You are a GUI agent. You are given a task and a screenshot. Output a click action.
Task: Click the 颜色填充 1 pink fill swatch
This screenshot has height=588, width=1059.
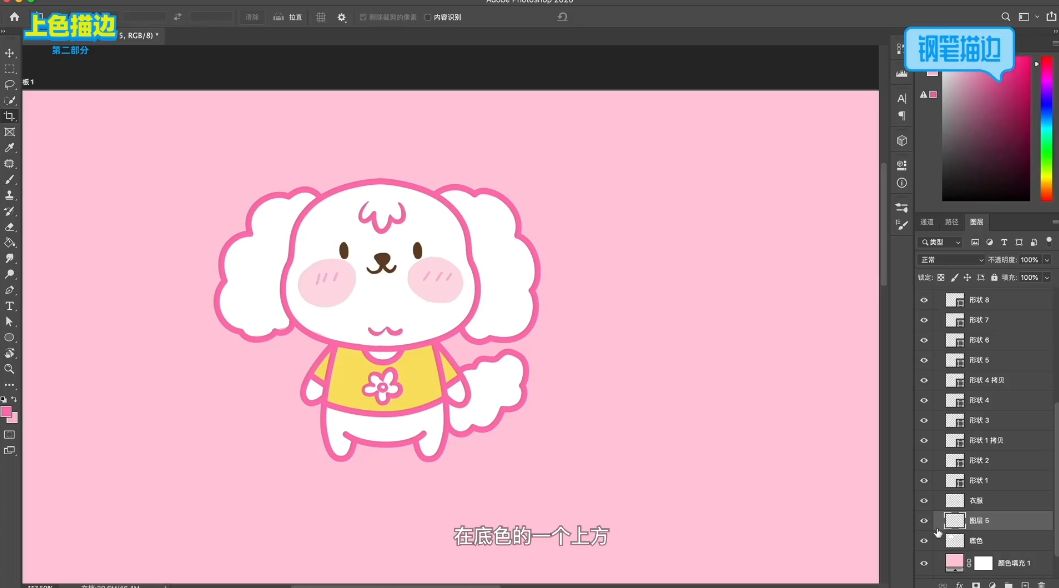954,562
